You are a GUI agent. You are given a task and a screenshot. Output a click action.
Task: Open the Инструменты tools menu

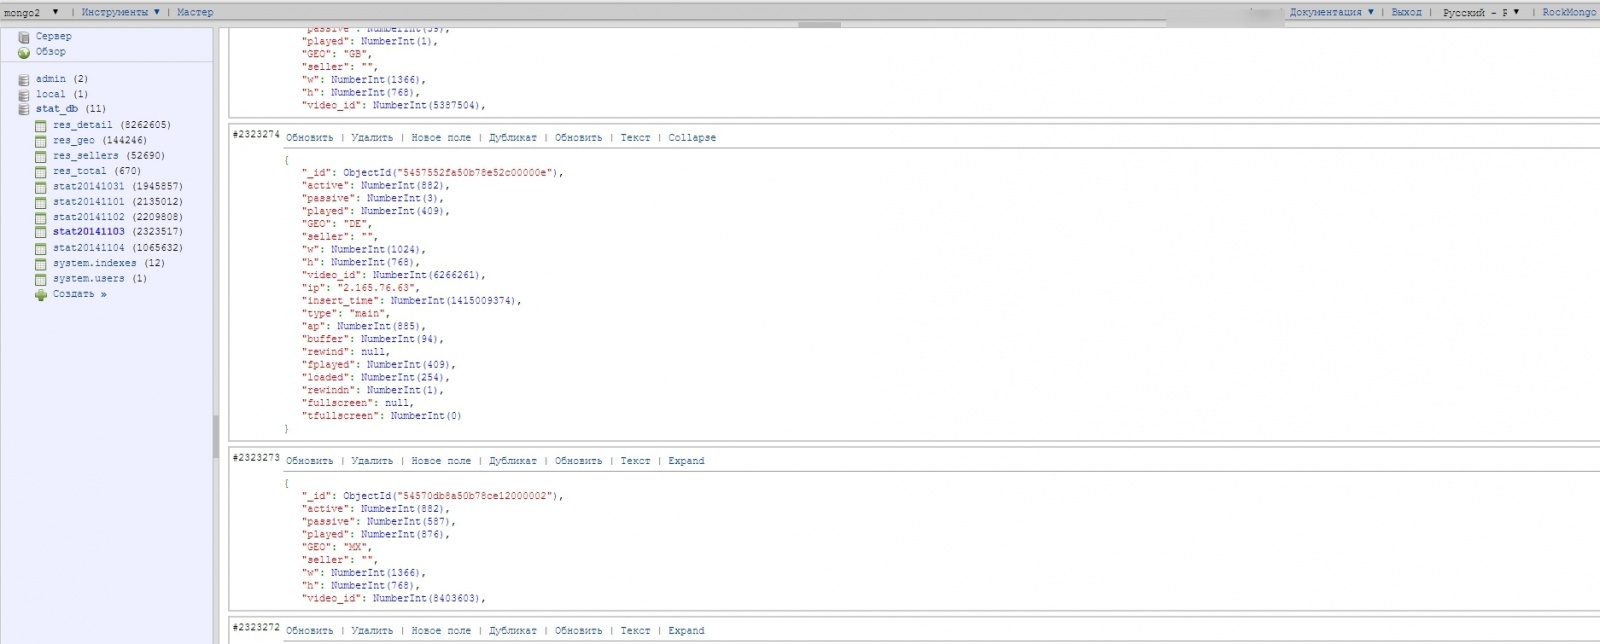pyautogui.click(x=120, y=12)
